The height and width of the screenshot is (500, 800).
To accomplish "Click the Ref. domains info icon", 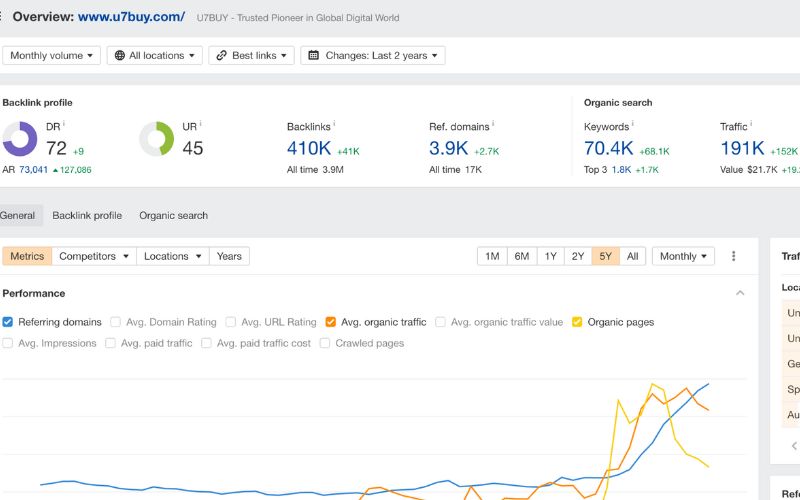I will point(493,124).
